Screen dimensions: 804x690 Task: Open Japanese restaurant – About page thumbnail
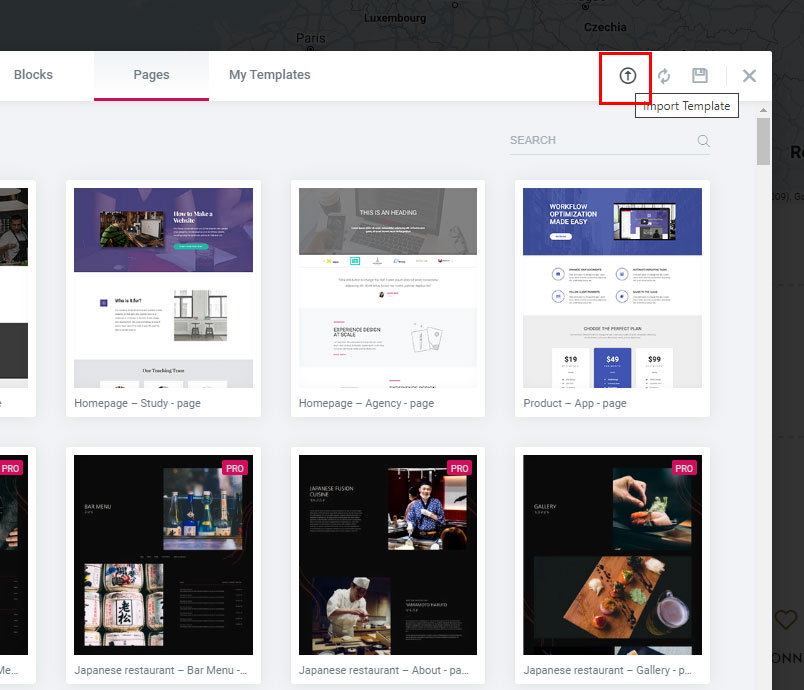388,555
